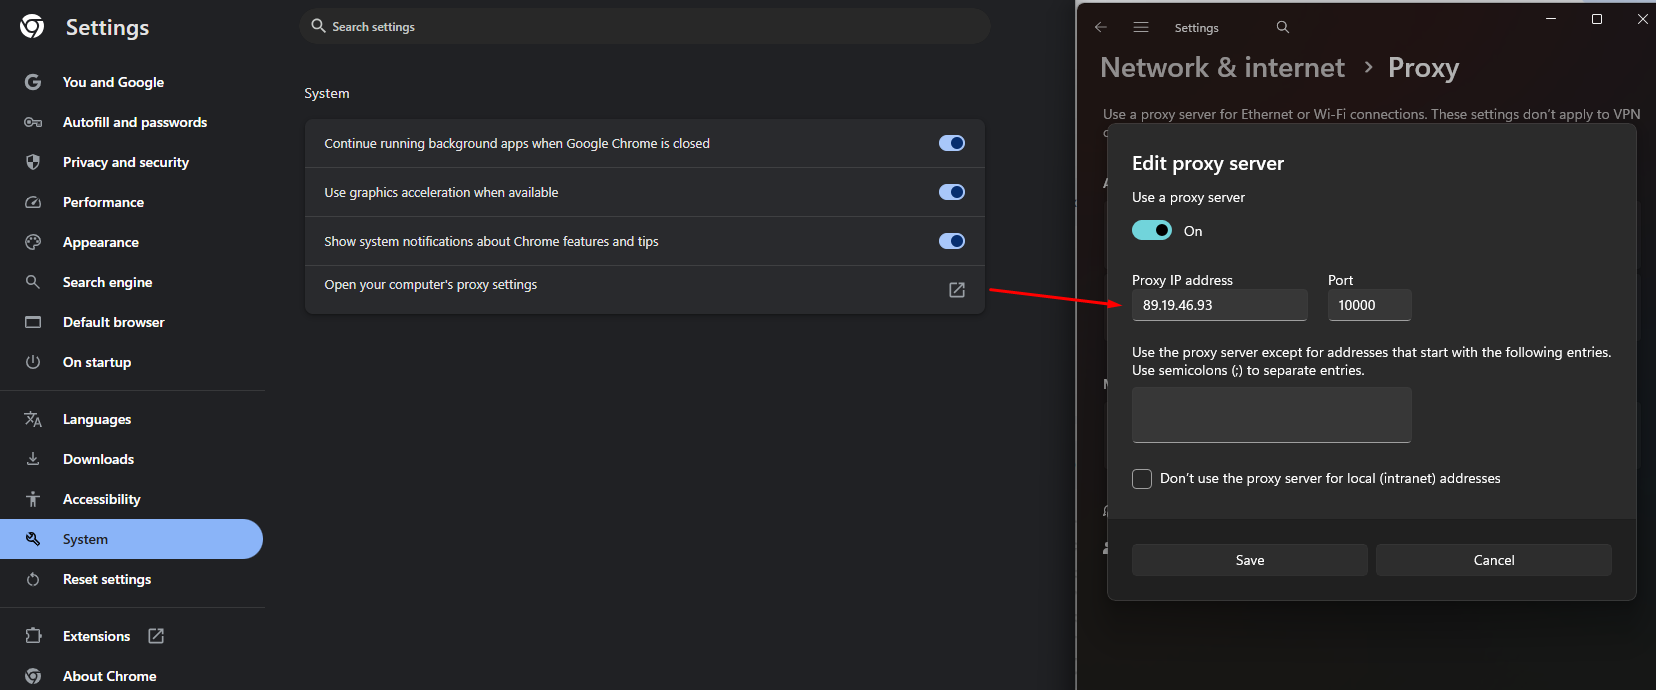Open Autofill and passwords section

135,122
